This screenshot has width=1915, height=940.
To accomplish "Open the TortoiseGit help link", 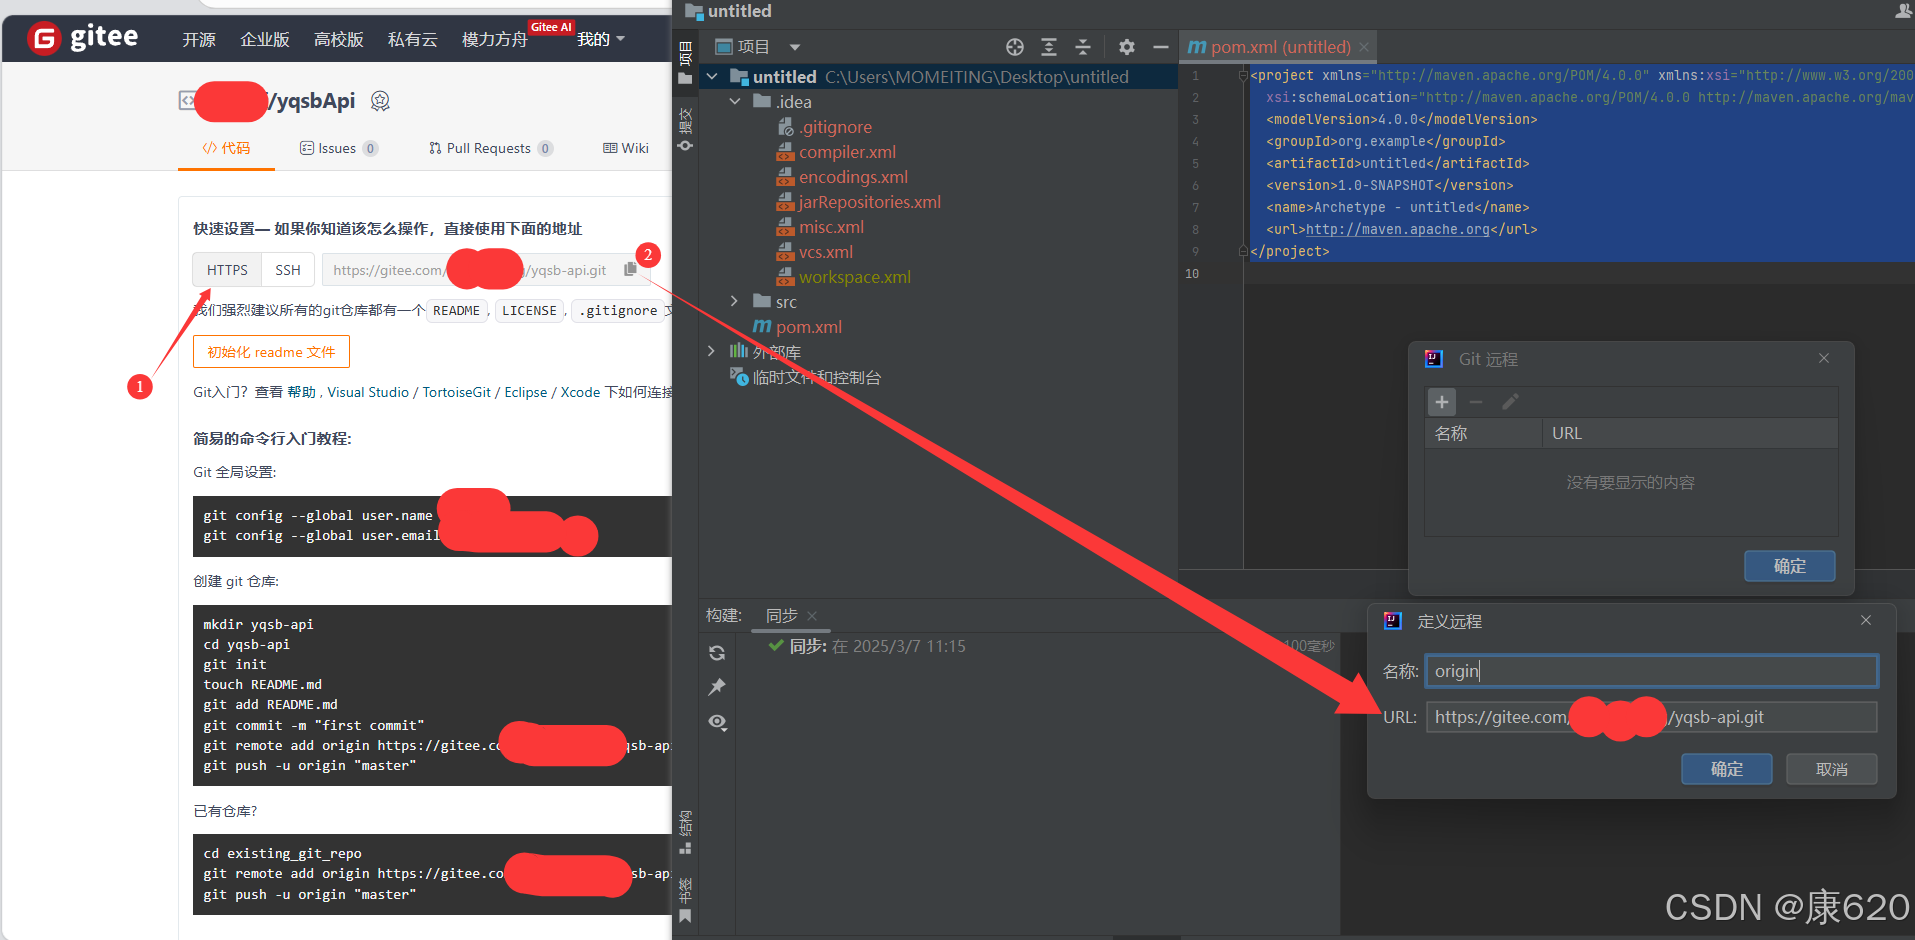I will tap(456, 392).
